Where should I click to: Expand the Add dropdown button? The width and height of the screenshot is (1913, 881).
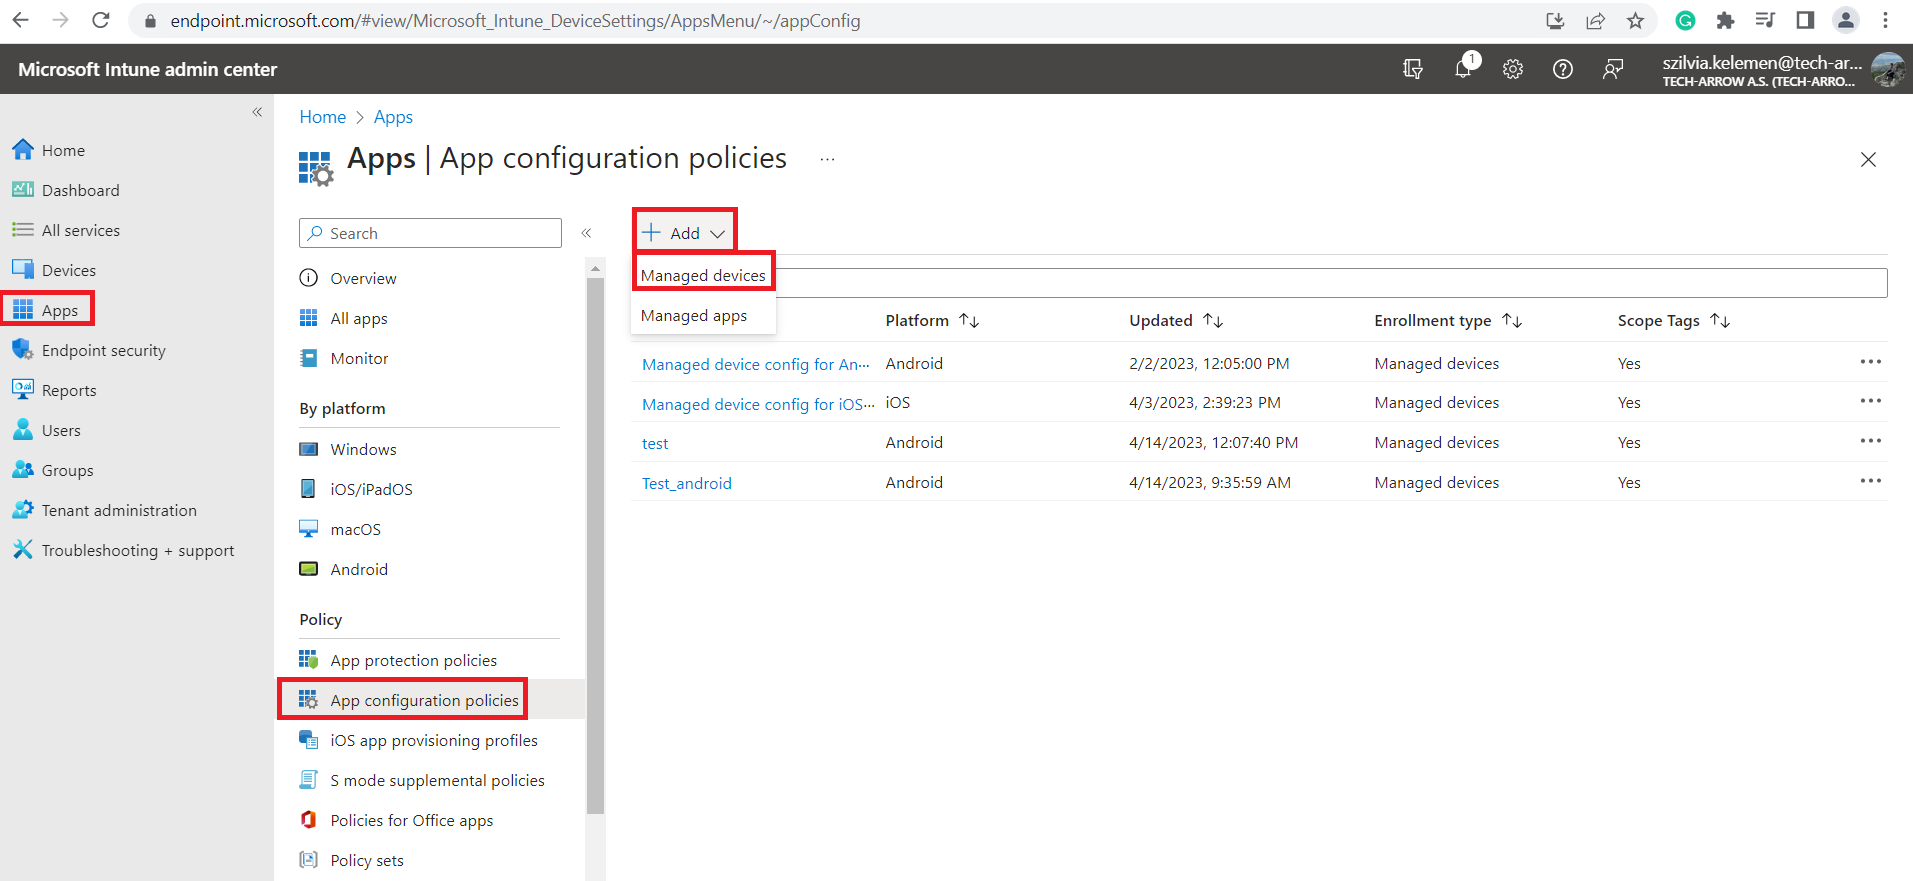685,233
